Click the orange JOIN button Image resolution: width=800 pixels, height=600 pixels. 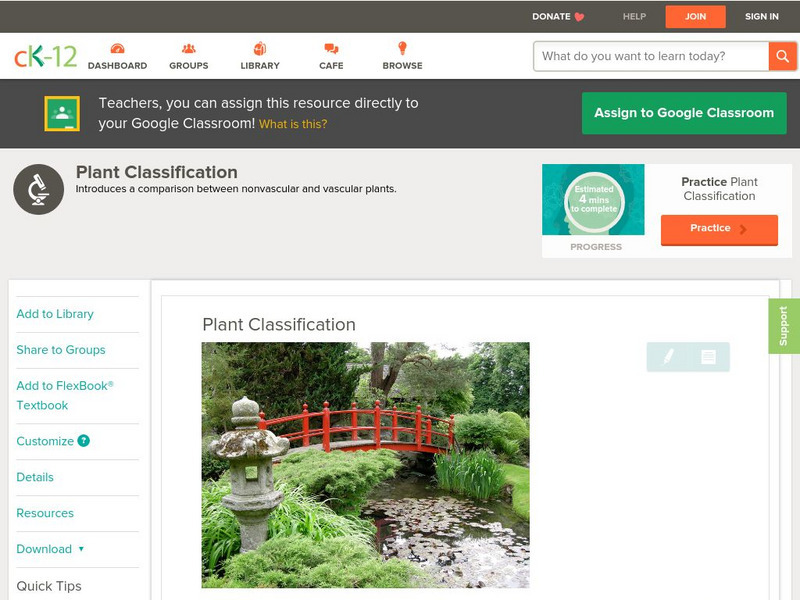(695, 17)
